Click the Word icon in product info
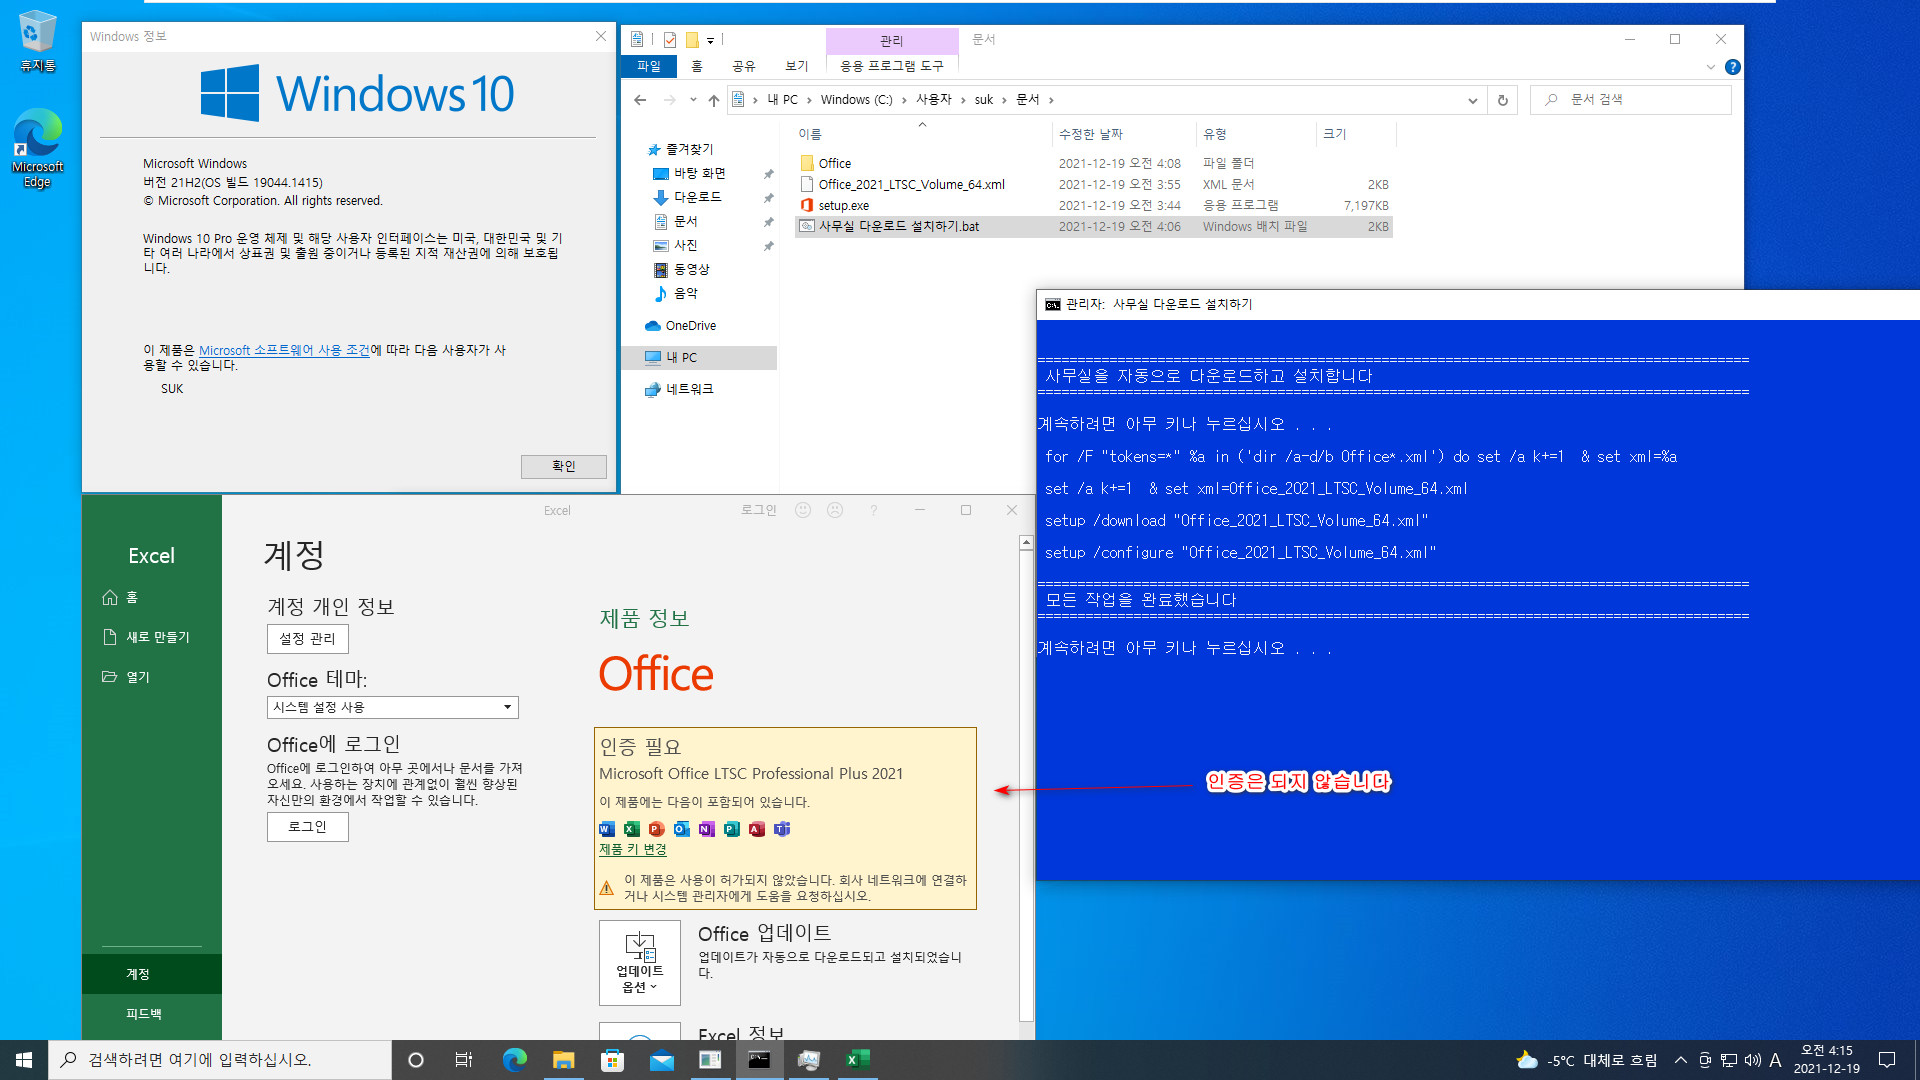 tap(607, 829)
